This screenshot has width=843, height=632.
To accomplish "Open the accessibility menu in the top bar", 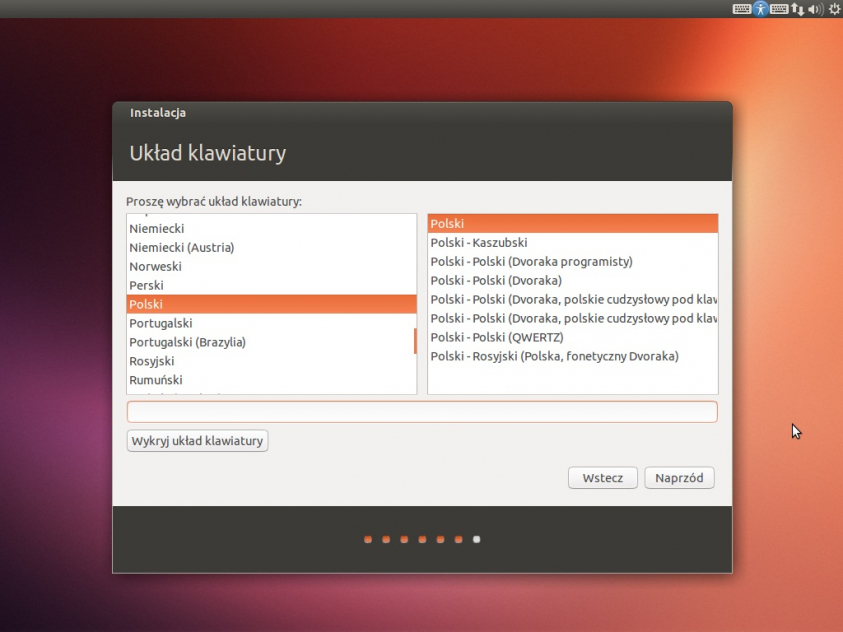I will [x=760, y=9].
